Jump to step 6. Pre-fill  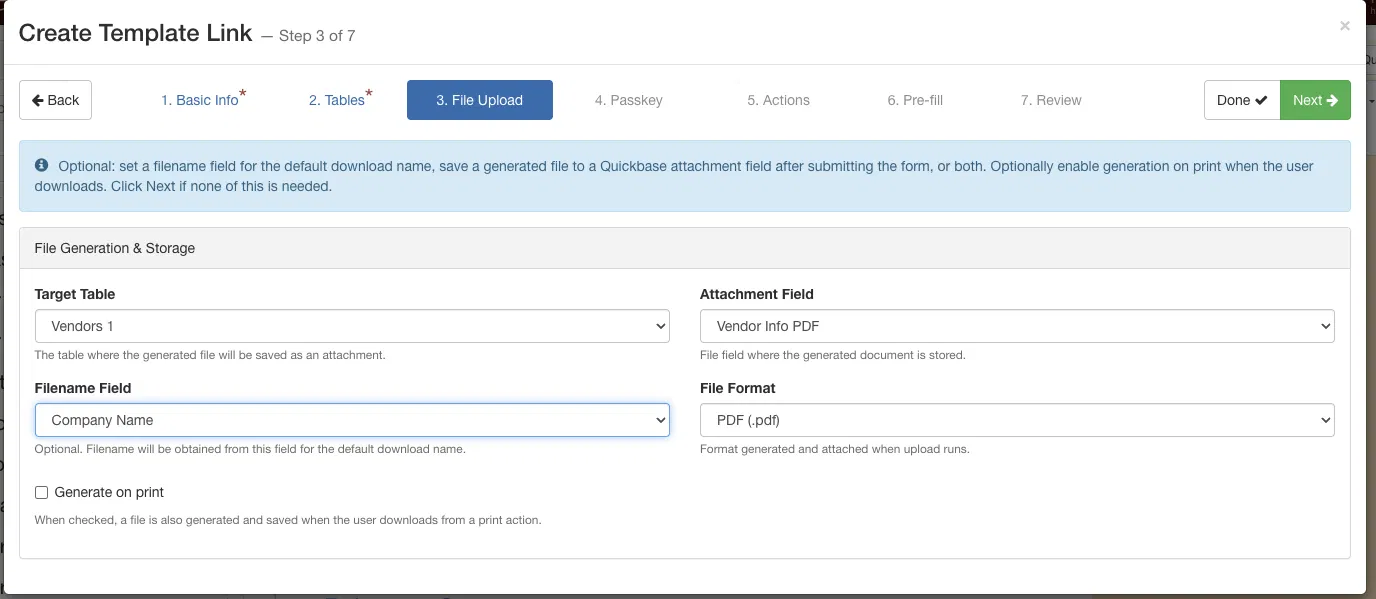915,100
